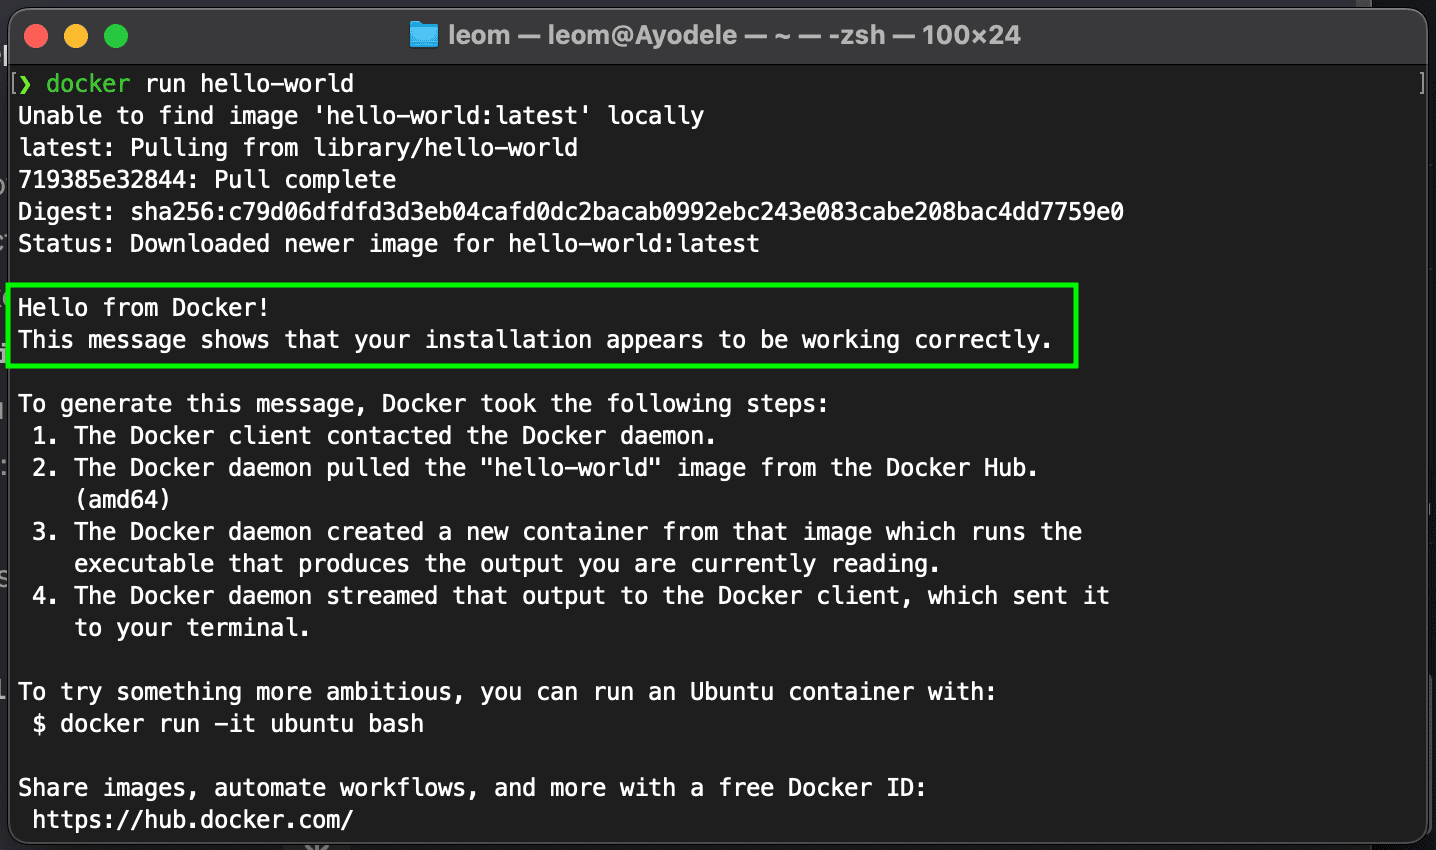Click the green zoom button in window corner
The width and height of the screenshot is (1436, 850).
pyautogui.click(x=116, y=35)
